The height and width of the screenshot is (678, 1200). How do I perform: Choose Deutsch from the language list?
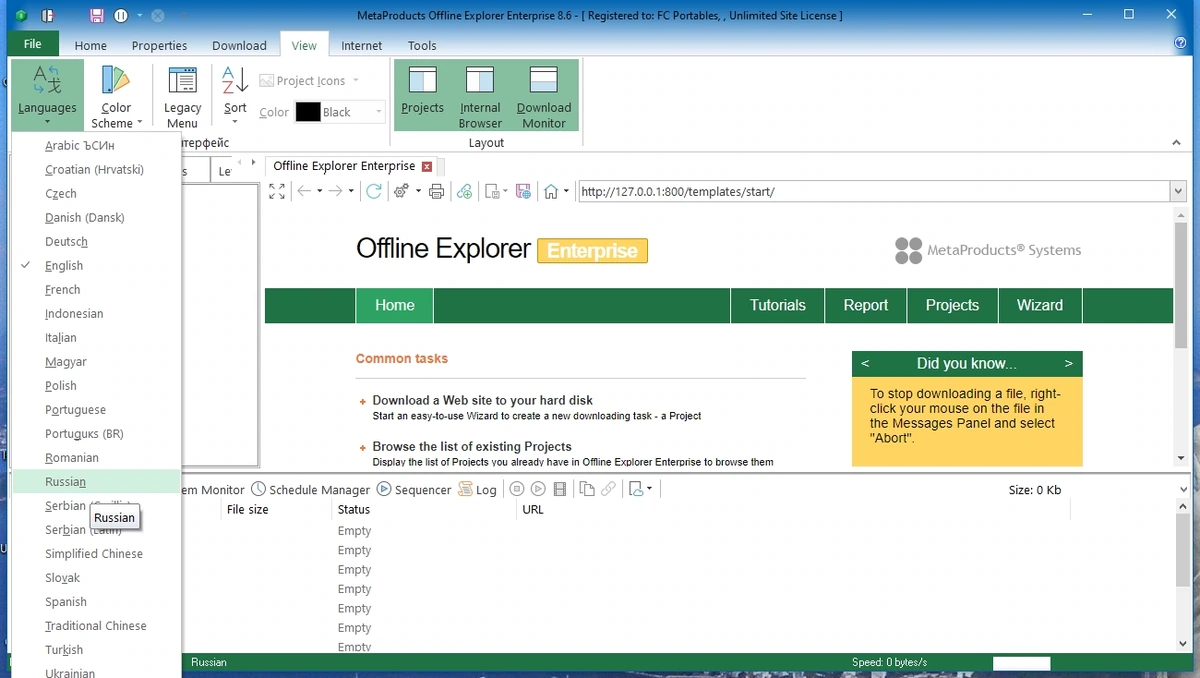tap(96, 242)
